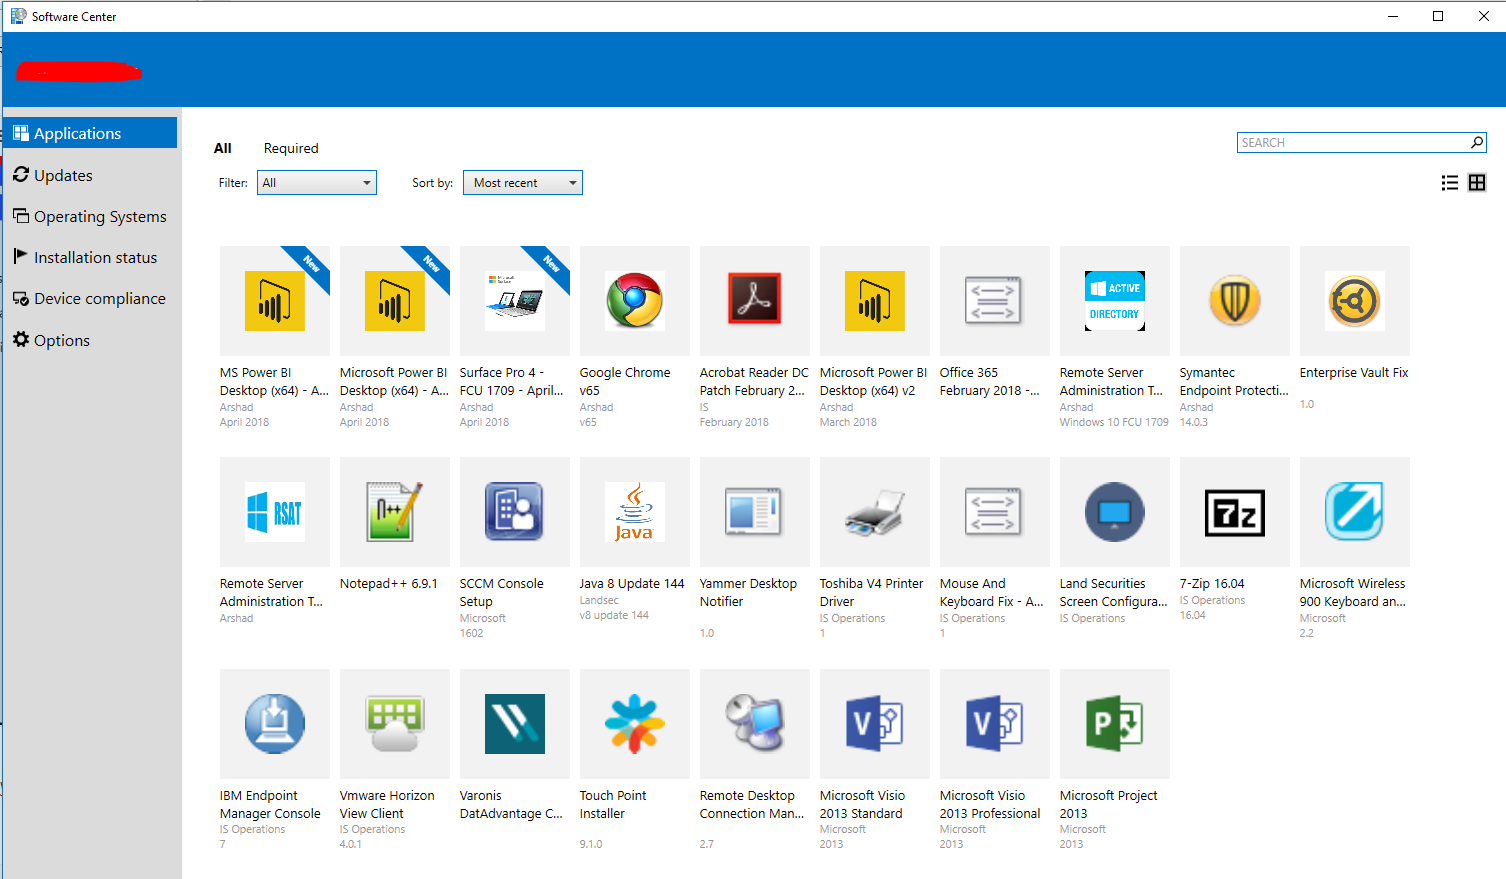Open Land Securities Screen Configuration icon
The image size is (1506, 879).
[1115, 512]
